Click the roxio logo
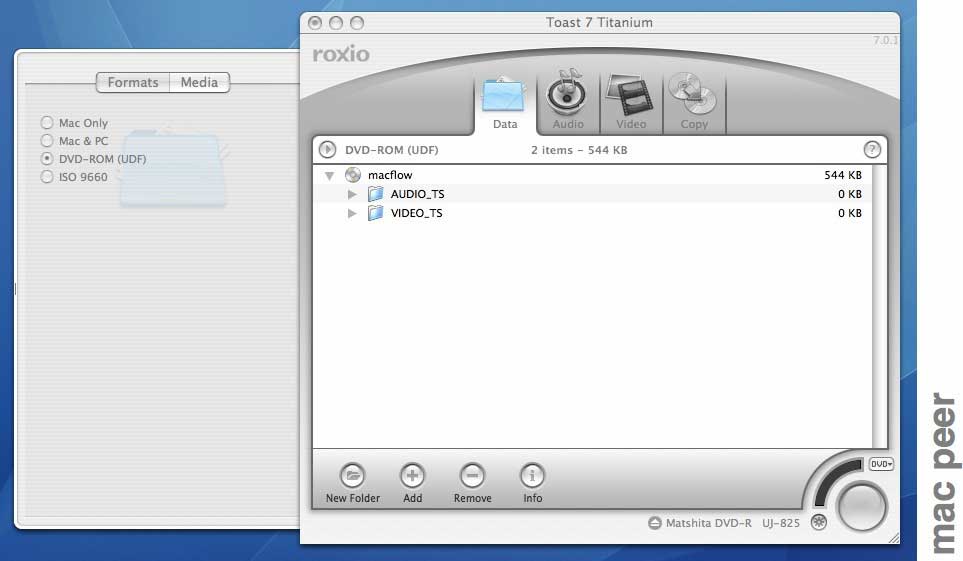This screenshot has height=561, width=963. pos(341,54)
